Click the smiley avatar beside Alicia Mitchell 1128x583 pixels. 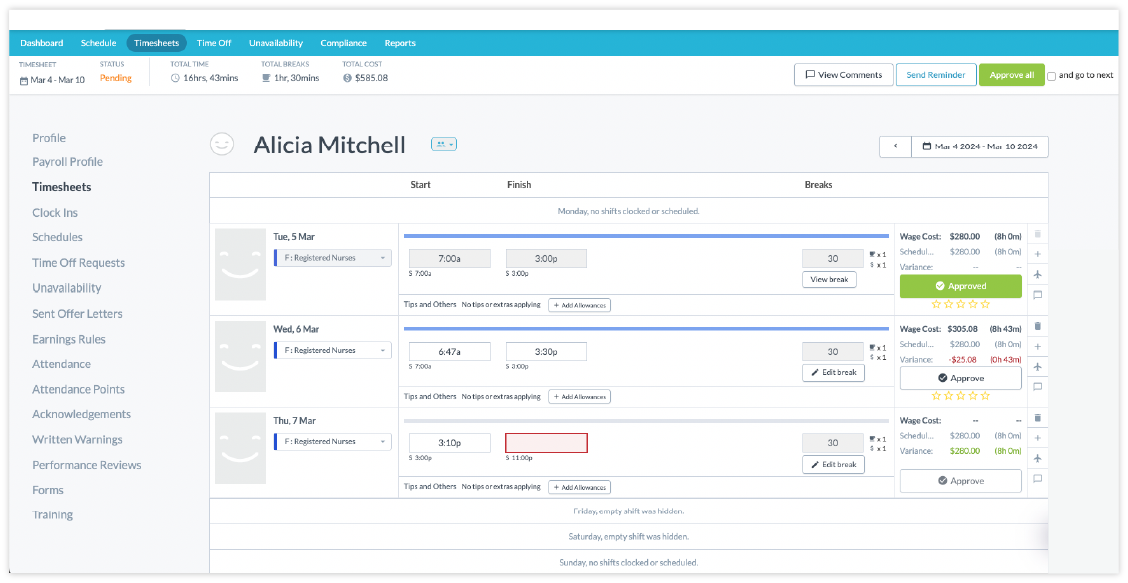(221, 145)
